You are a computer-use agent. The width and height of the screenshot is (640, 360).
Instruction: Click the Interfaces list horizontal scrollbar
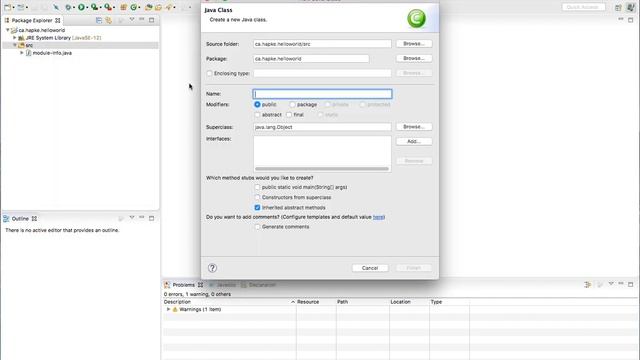(x=322, y=169)
